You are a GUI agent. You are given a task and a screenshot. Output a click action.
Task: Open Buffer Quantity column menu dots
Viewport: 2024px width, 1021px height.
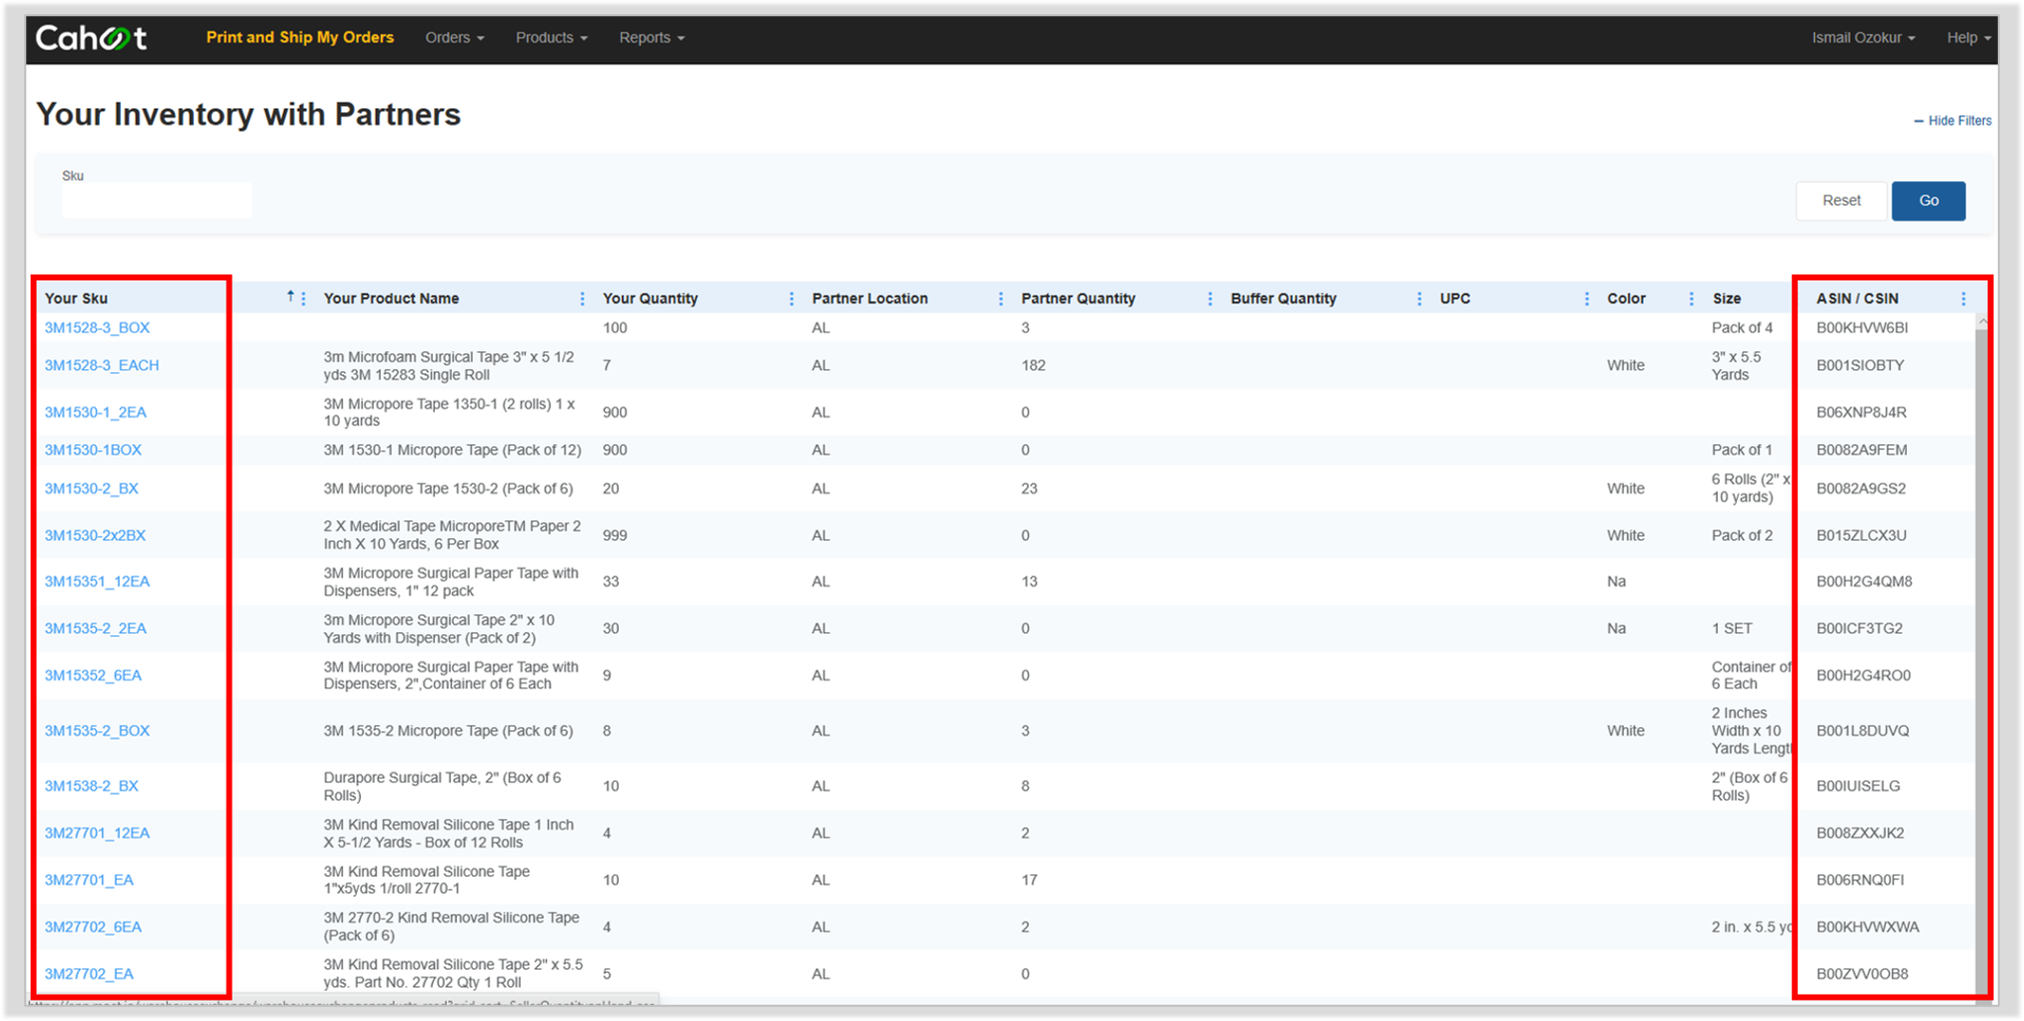1419,298
